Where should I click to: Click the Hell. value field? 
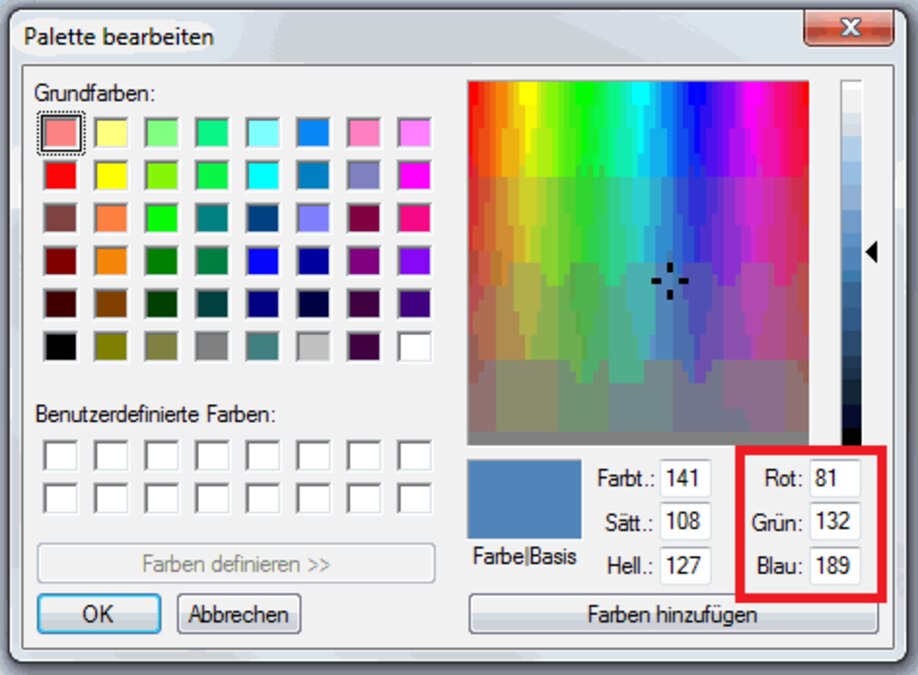685,566
